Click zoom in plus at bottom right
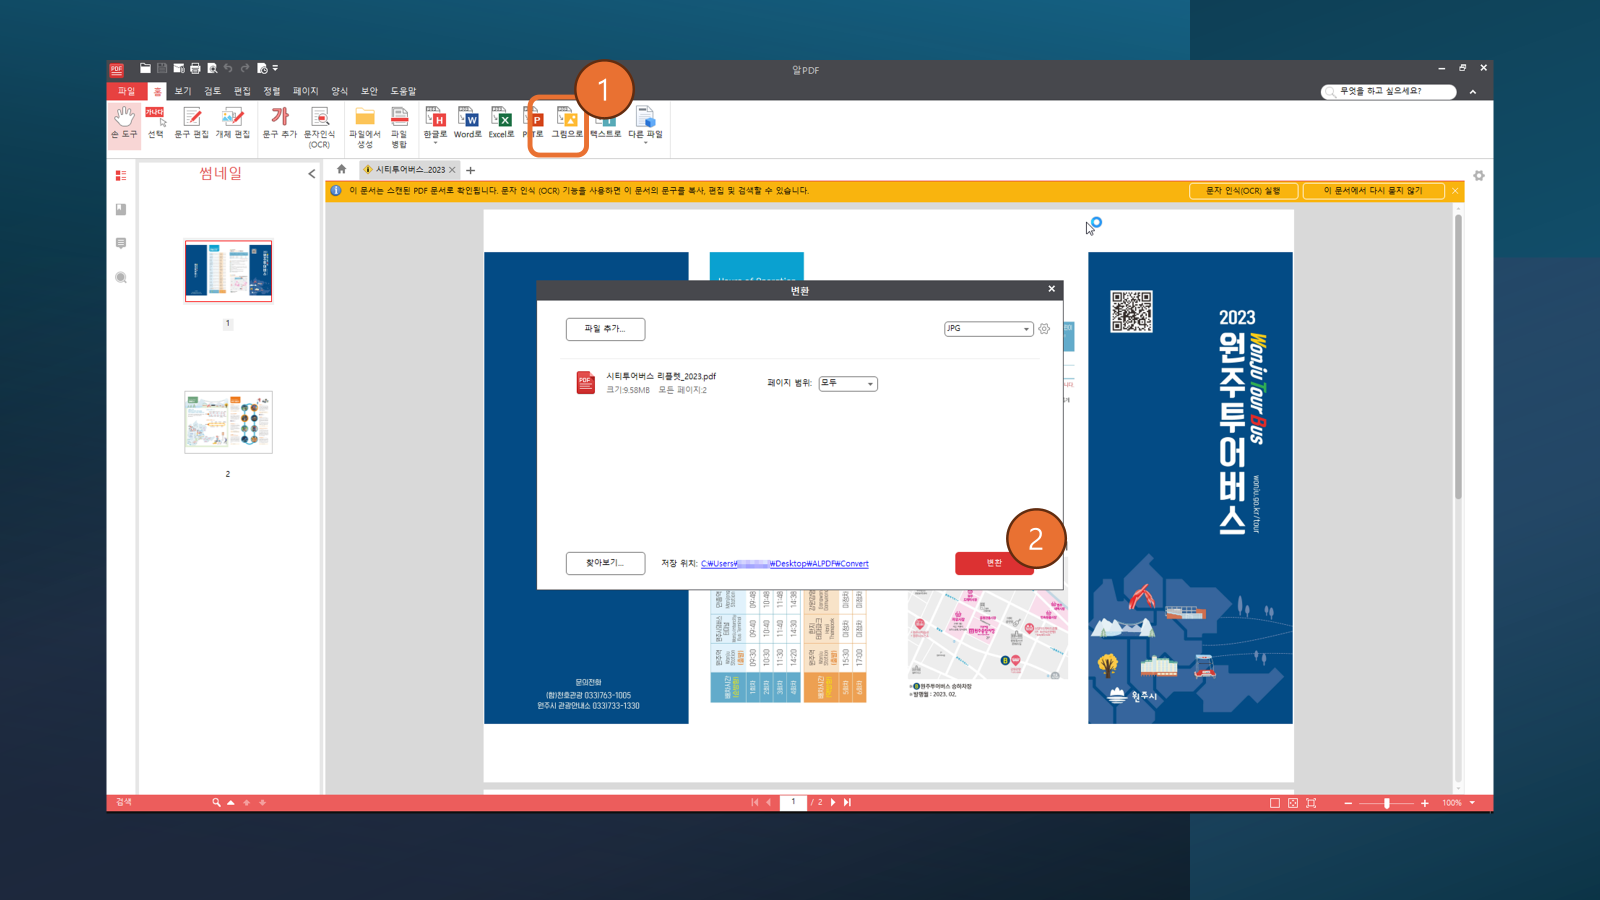This screenshot has height=900, width=1600. 1425,803
